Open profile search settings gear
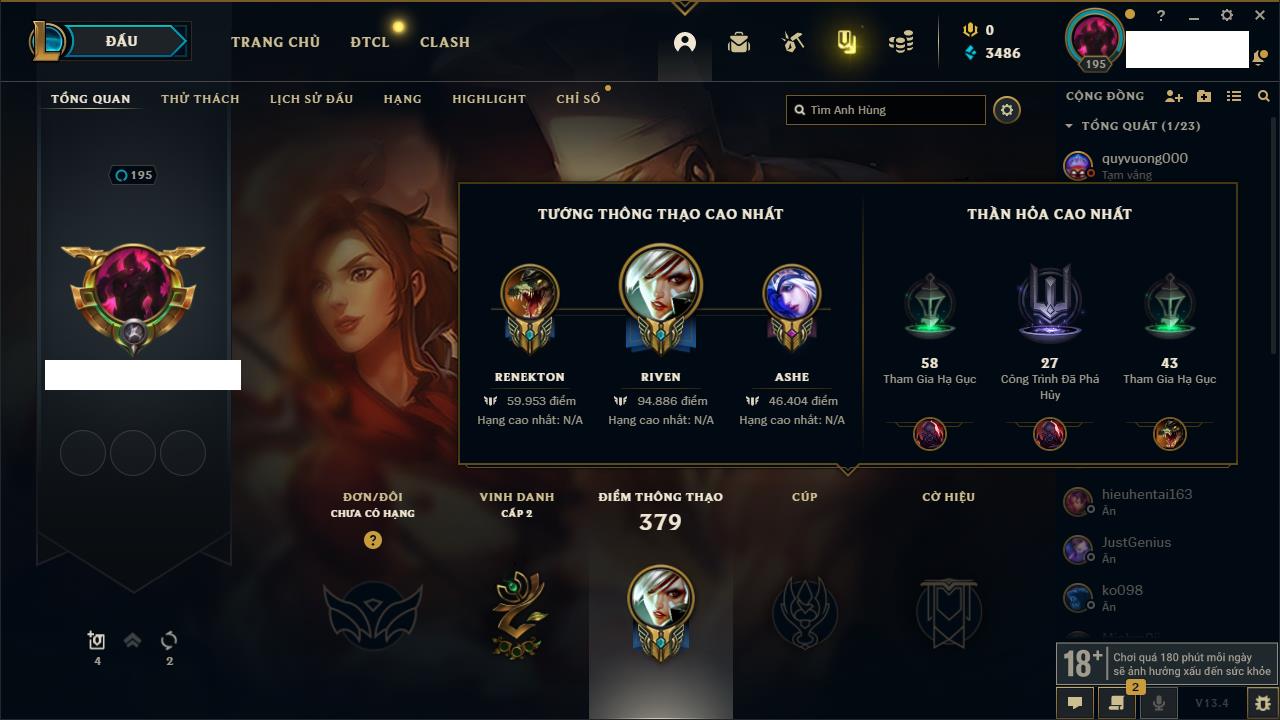Viewport: 1280px width, 720px height. 1007,110
